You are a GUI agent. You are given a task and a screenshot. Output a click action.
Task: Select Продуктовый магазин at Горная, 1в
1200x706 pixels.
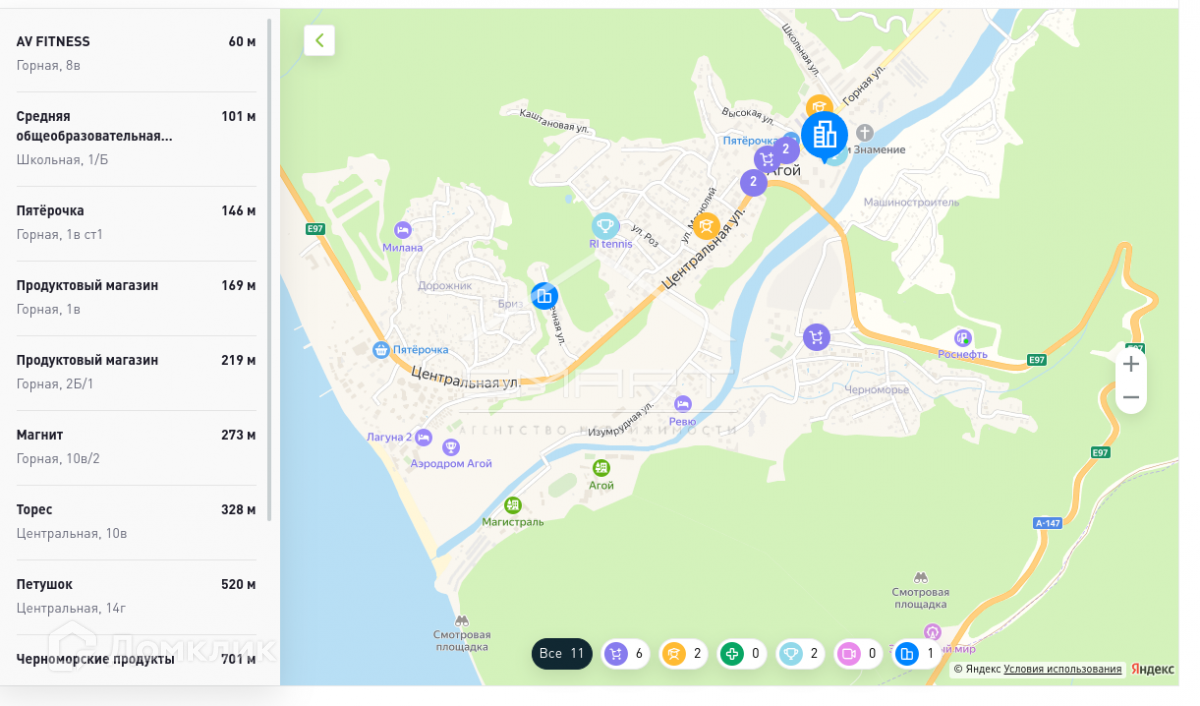(x=136, y=298)
